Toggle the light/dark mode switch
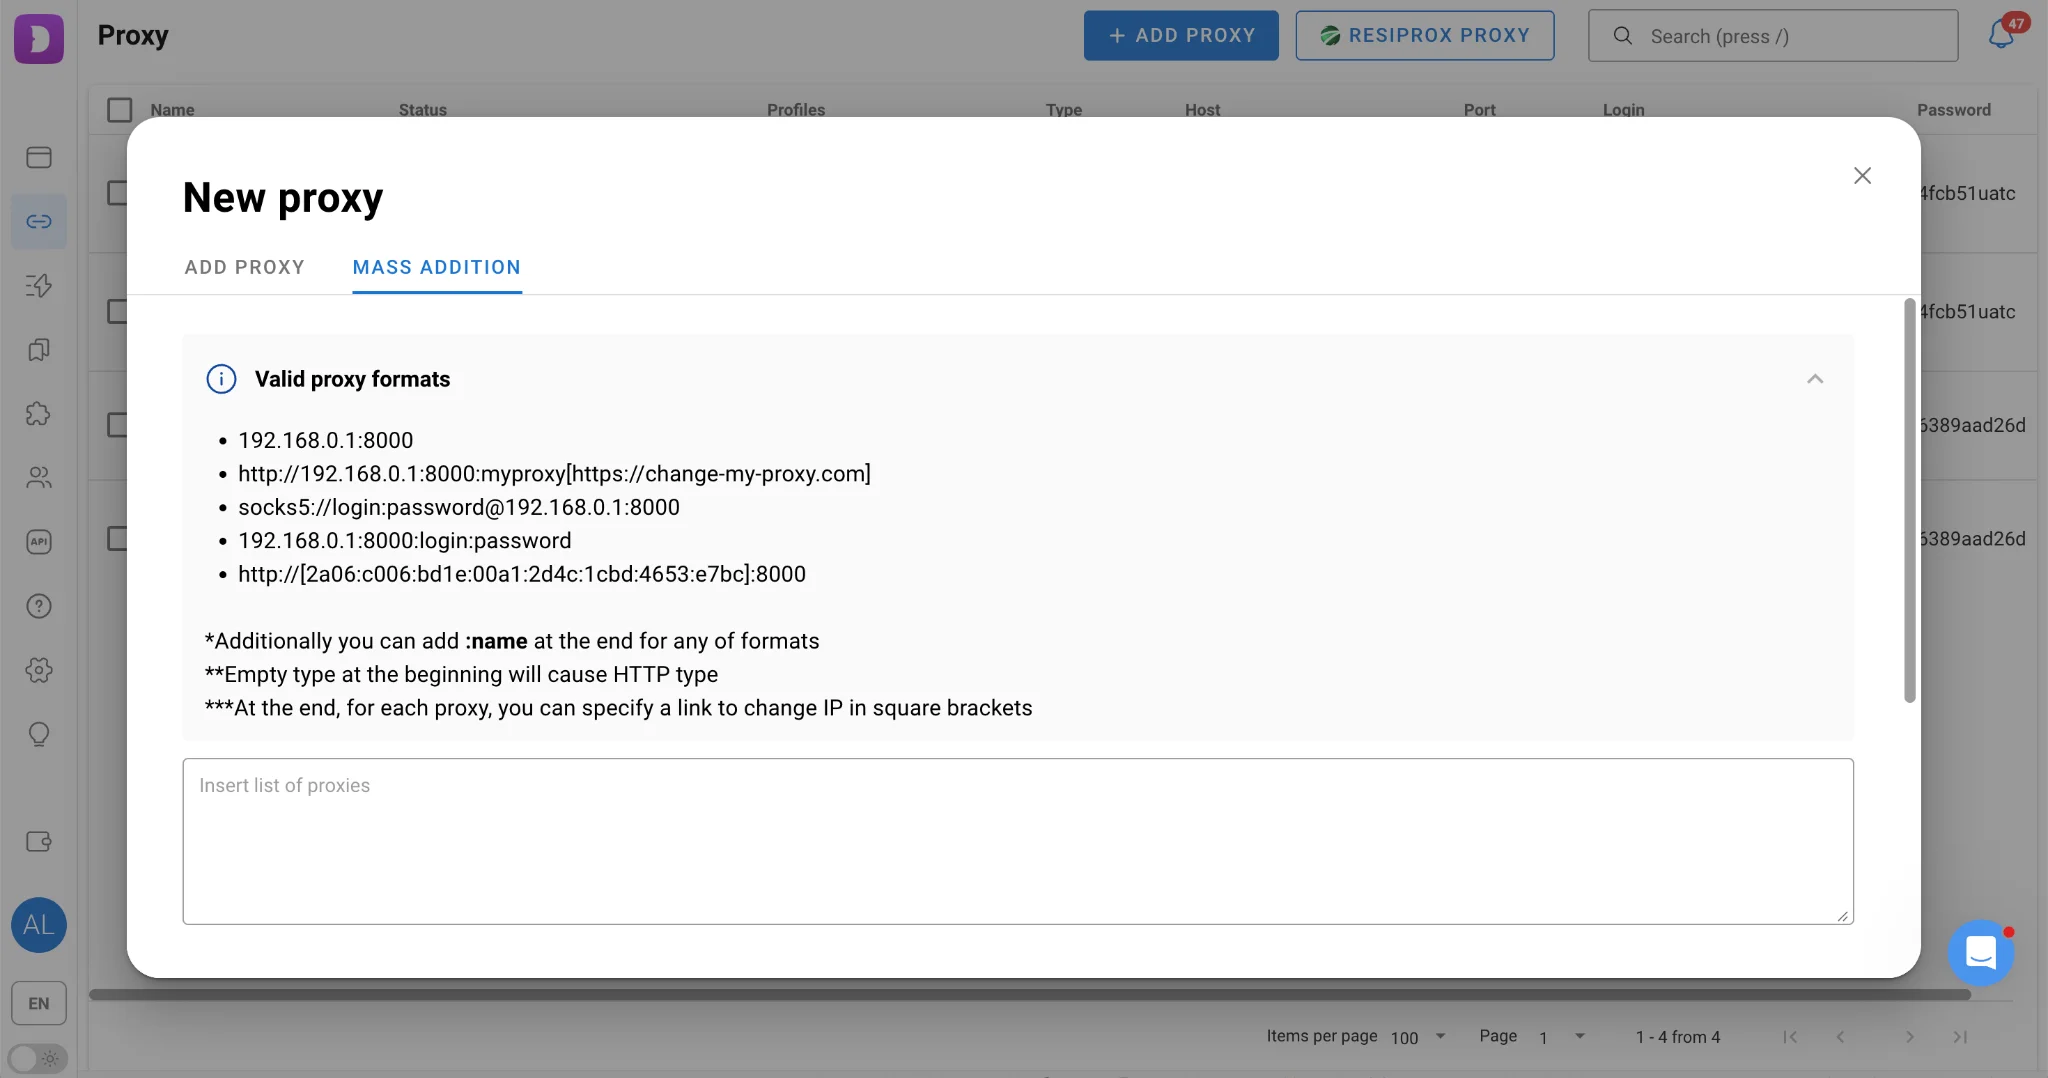The width and height of the screenshot is (2048, 1078). pyautogui.click(x=39, y=1058)
